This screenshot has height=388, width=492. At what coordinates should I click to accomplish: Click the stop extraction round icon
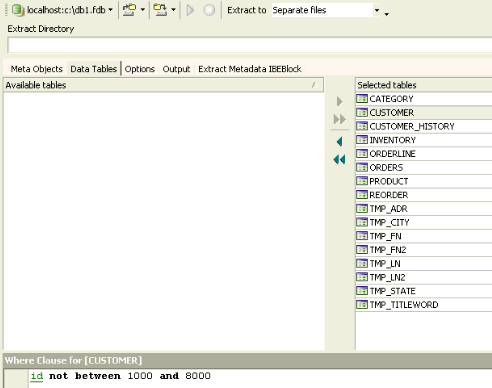209,10
